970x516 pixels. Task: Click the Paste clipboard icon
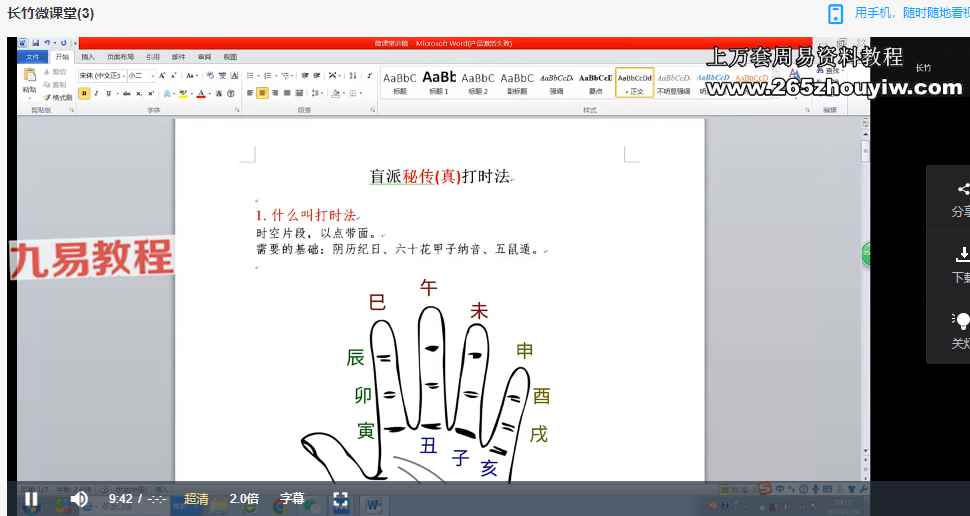click(x=30, y=75)
